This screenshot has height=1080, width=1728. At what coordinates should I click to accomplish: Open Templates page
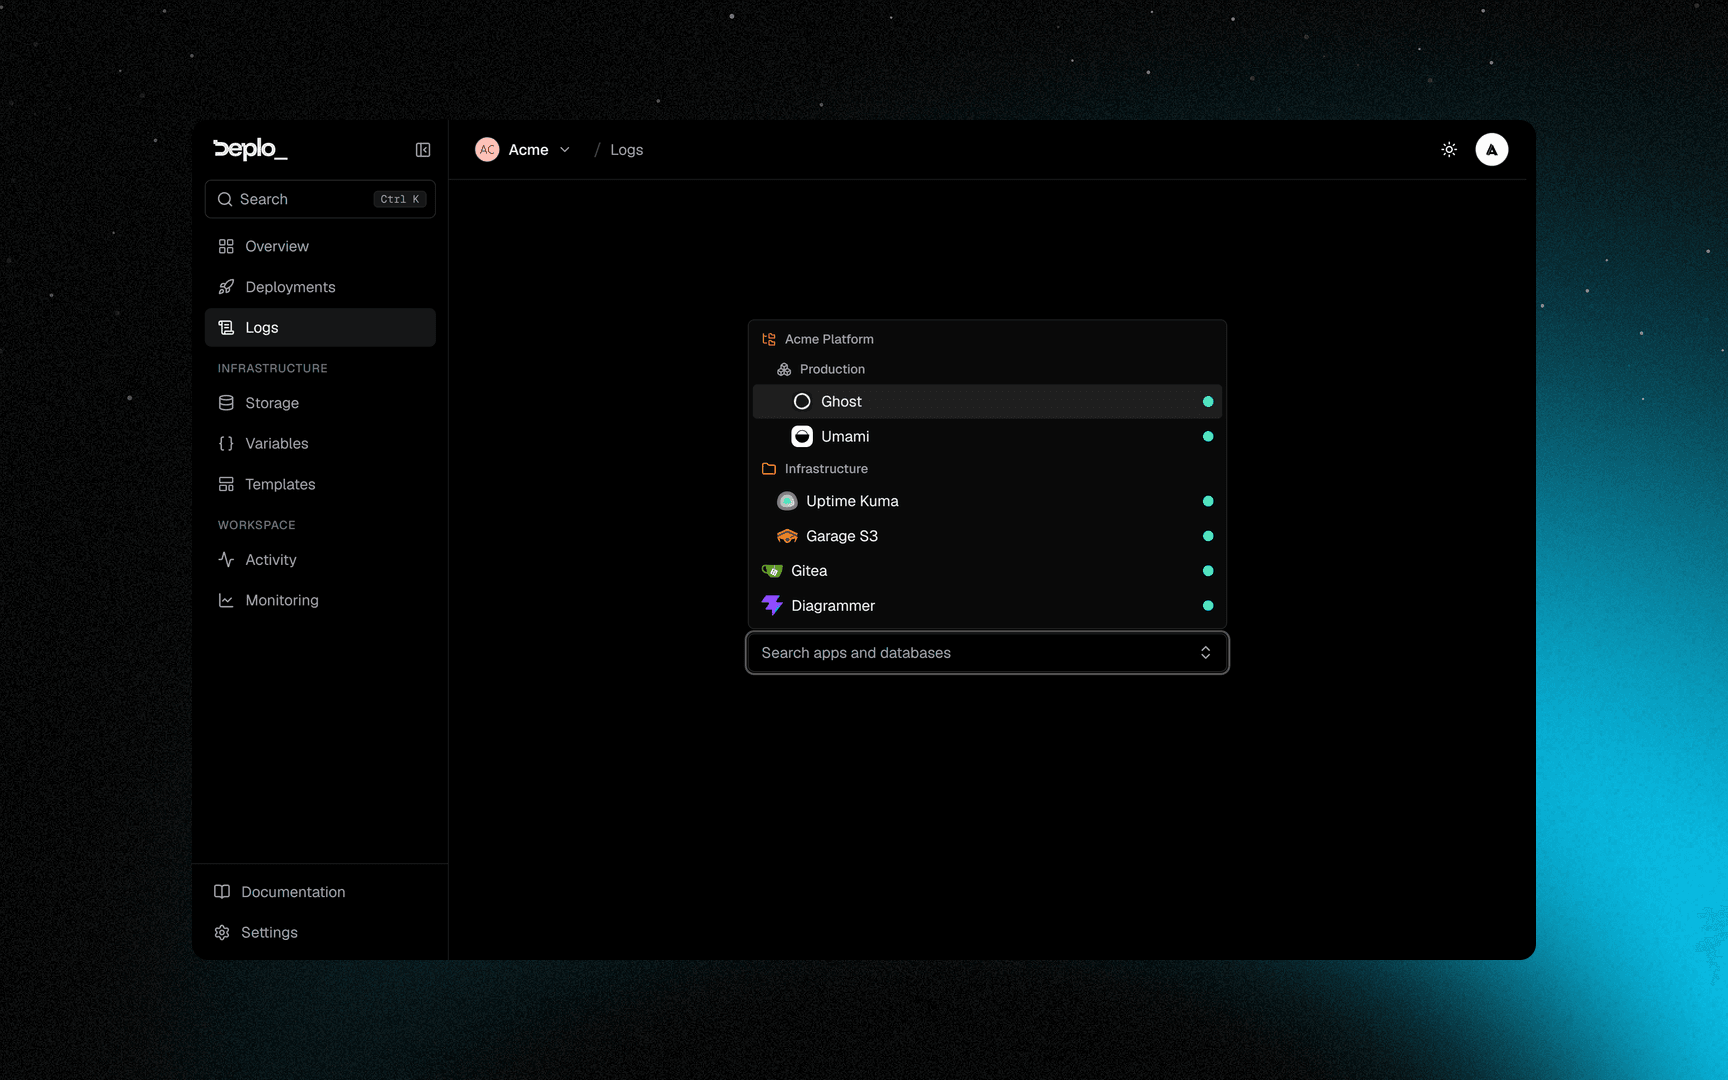(320, 484)
